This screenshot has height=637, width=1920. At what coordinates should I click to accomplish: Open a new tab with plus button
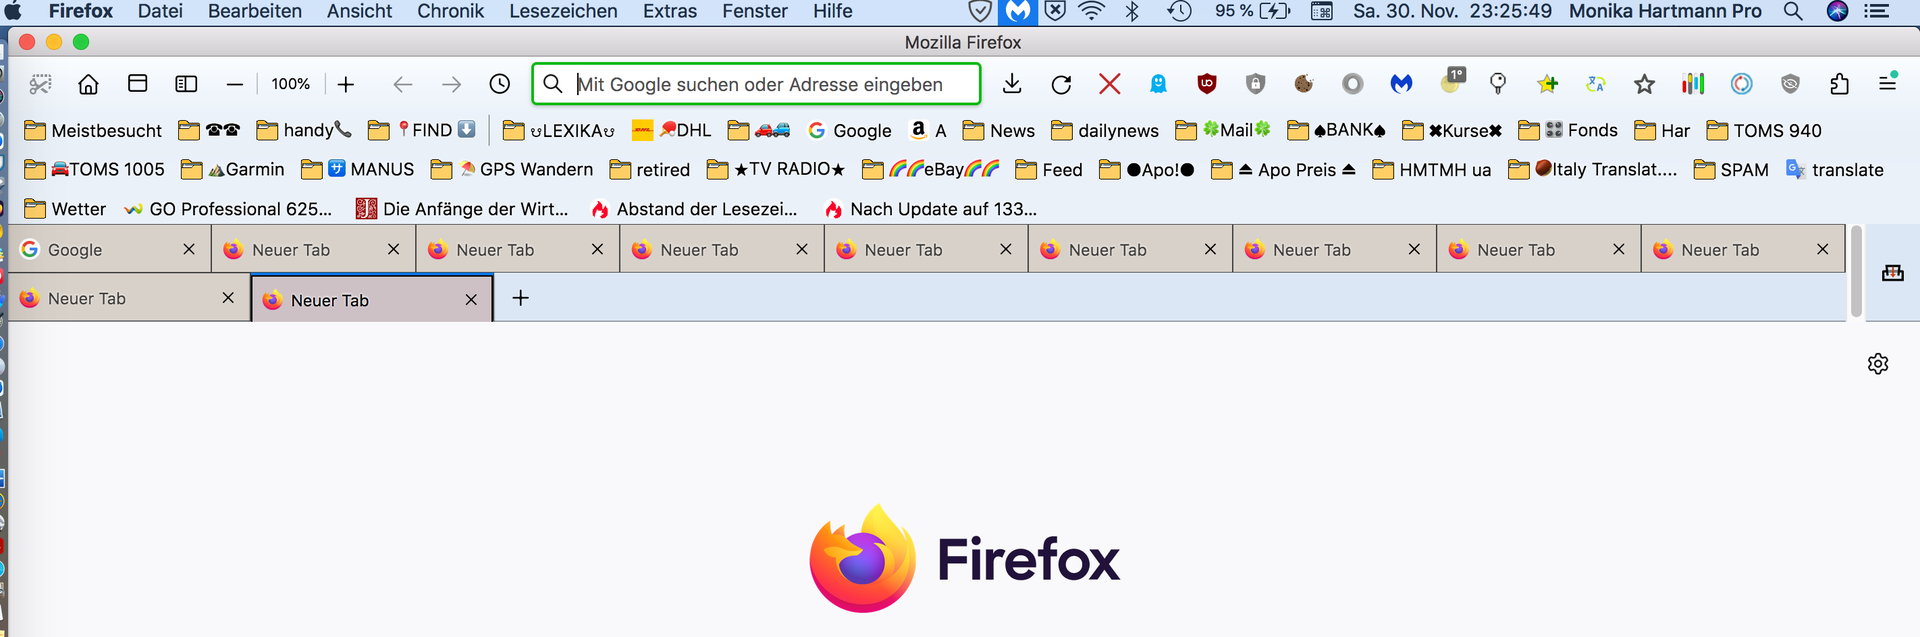click(520, 298)
